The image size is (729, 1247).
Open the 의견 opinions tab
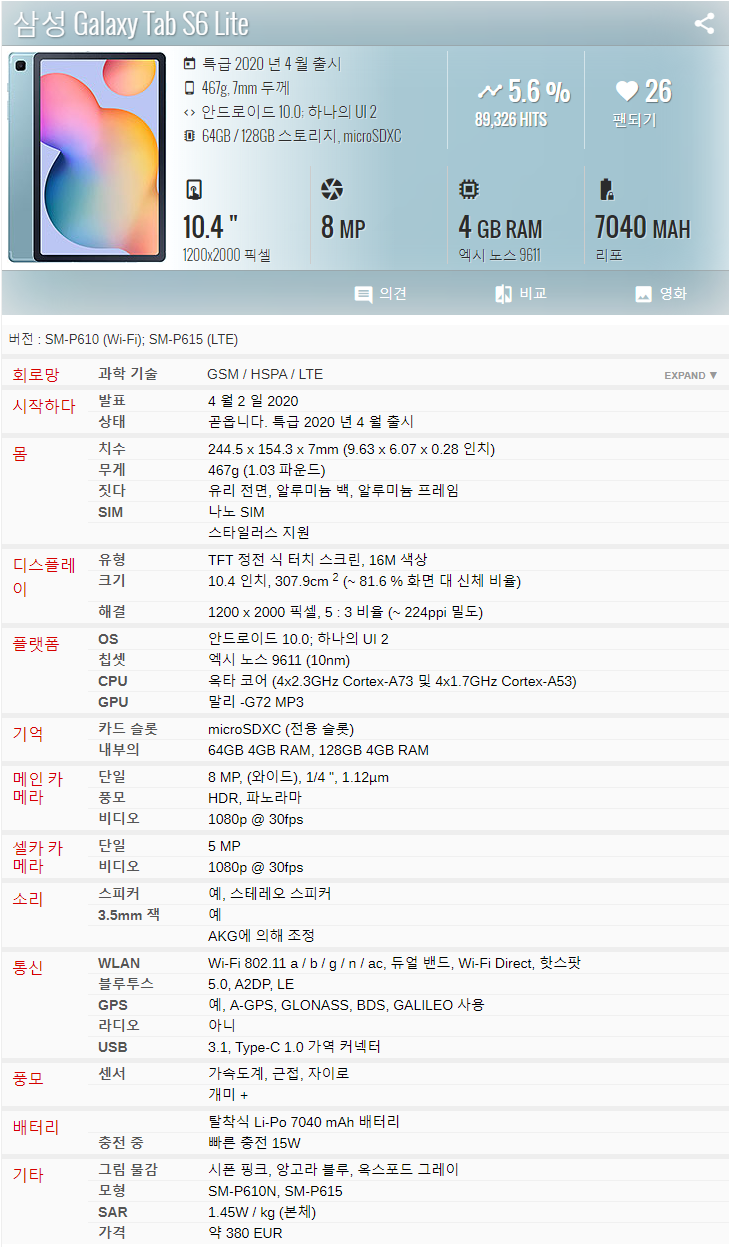pyautogui.click(x=381, y=294)
